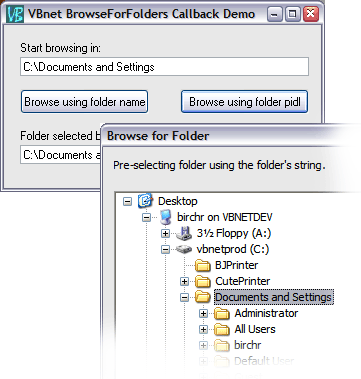Click the CutePrinter folder icon
Screen dimensions: 361x379
pyautogui.click(x=203, y=281)
